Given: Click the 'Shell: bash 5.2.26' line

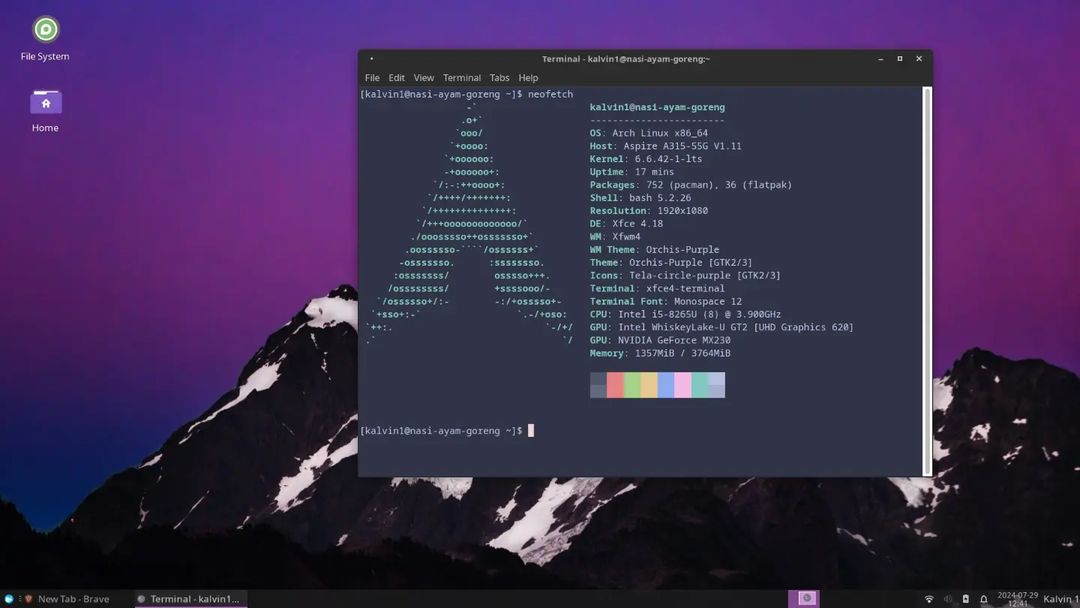Looking at the screenshot, I should click(x=641, y=198).
